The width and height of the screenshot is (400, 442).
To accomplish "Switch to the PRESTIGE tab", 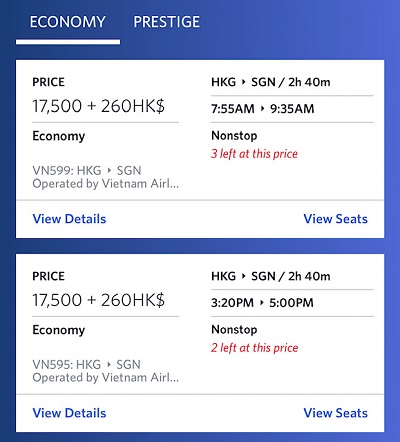I will click(167, 22).
